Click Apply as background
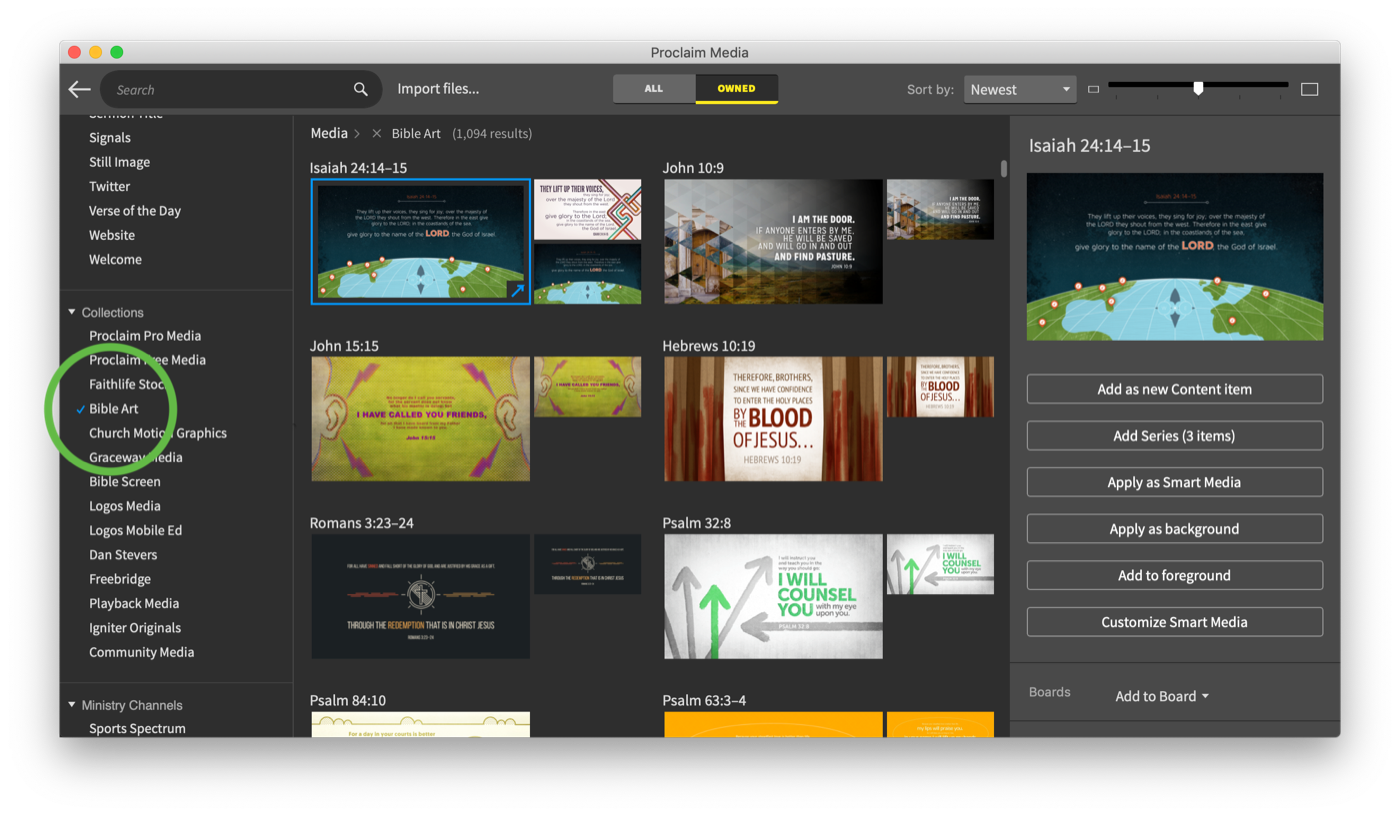This screenshot has width=1400, height=816. (1175, 529)
